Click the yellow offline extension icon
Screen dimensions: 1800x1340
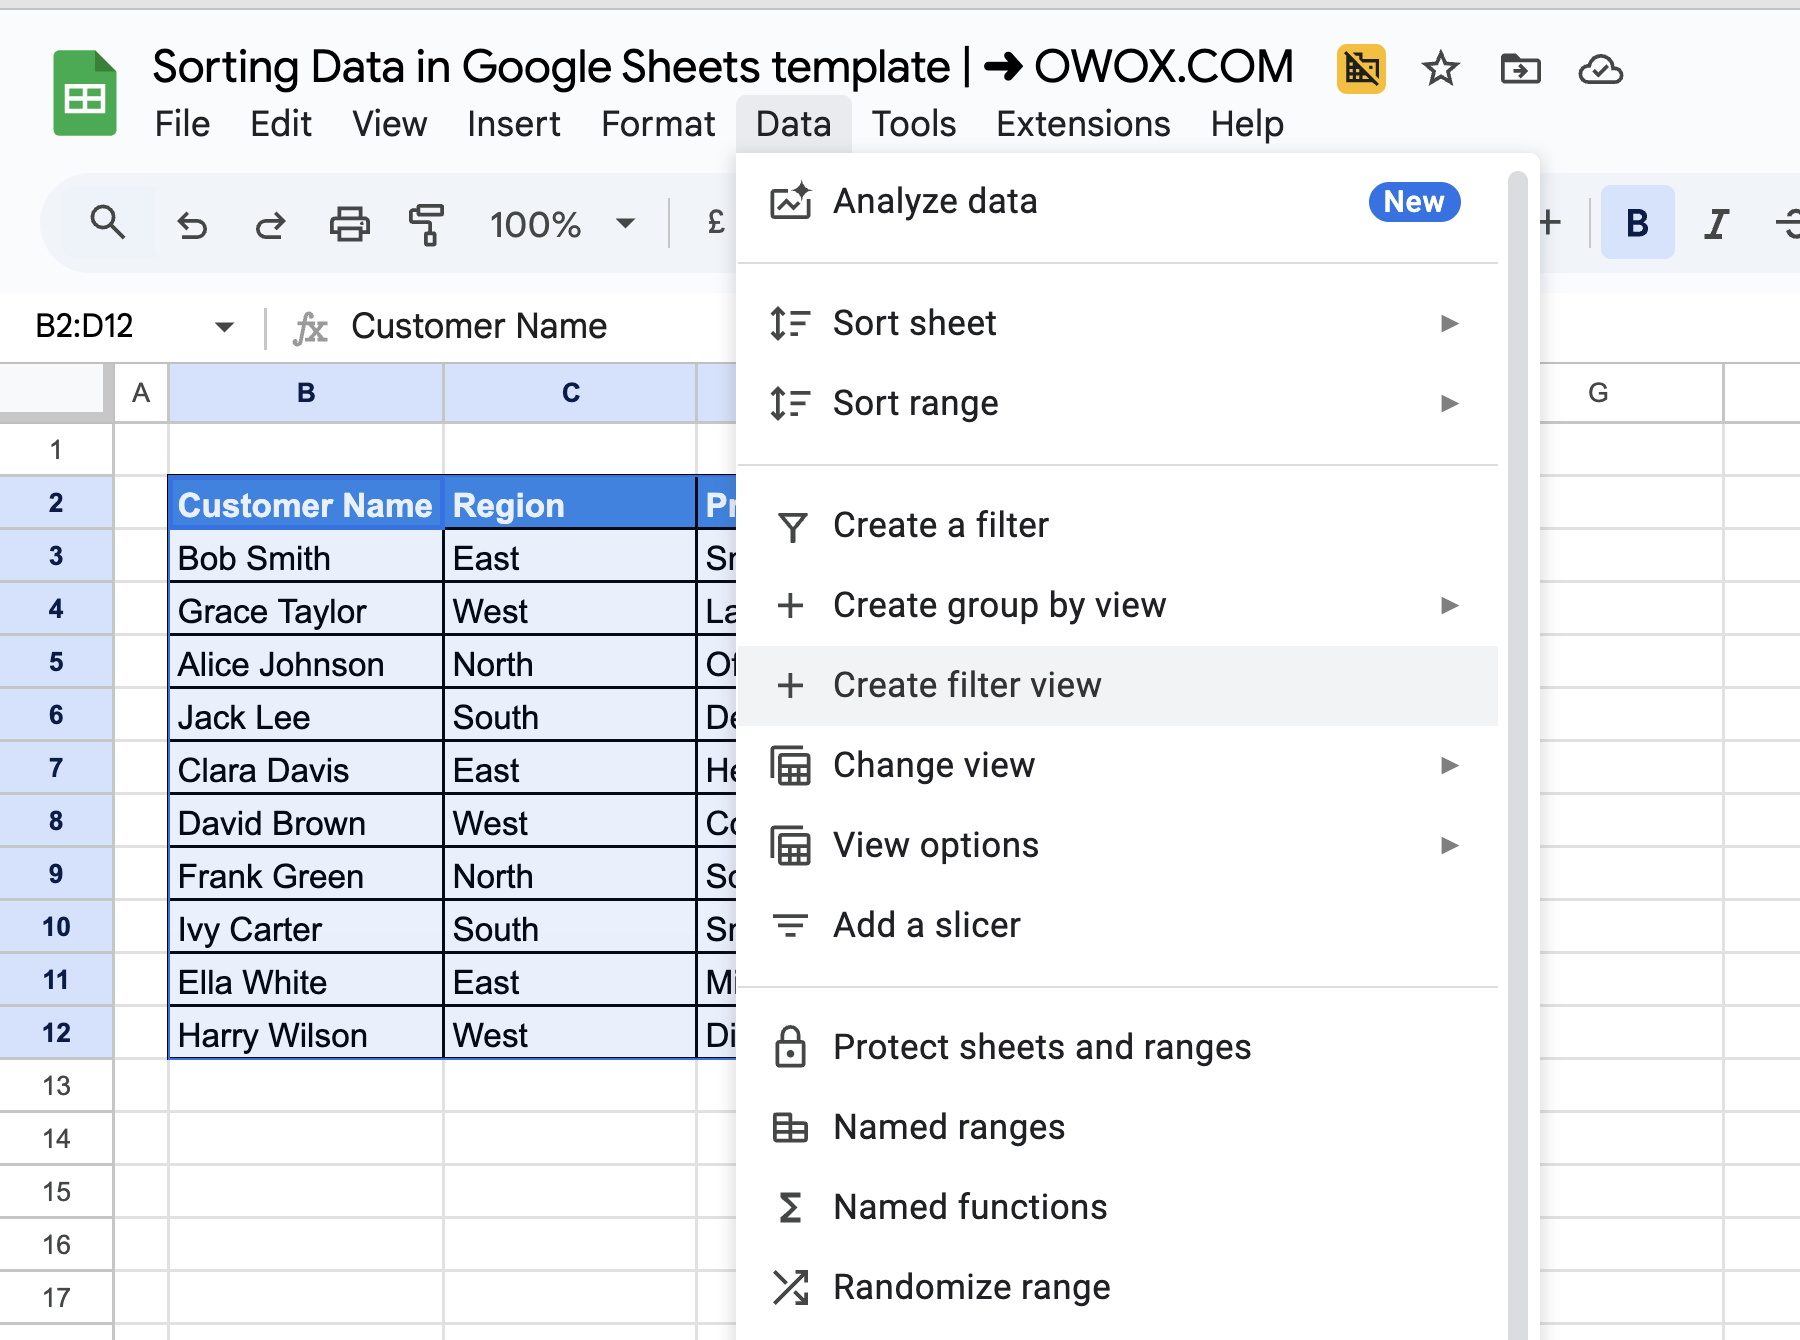(1361, 69)
